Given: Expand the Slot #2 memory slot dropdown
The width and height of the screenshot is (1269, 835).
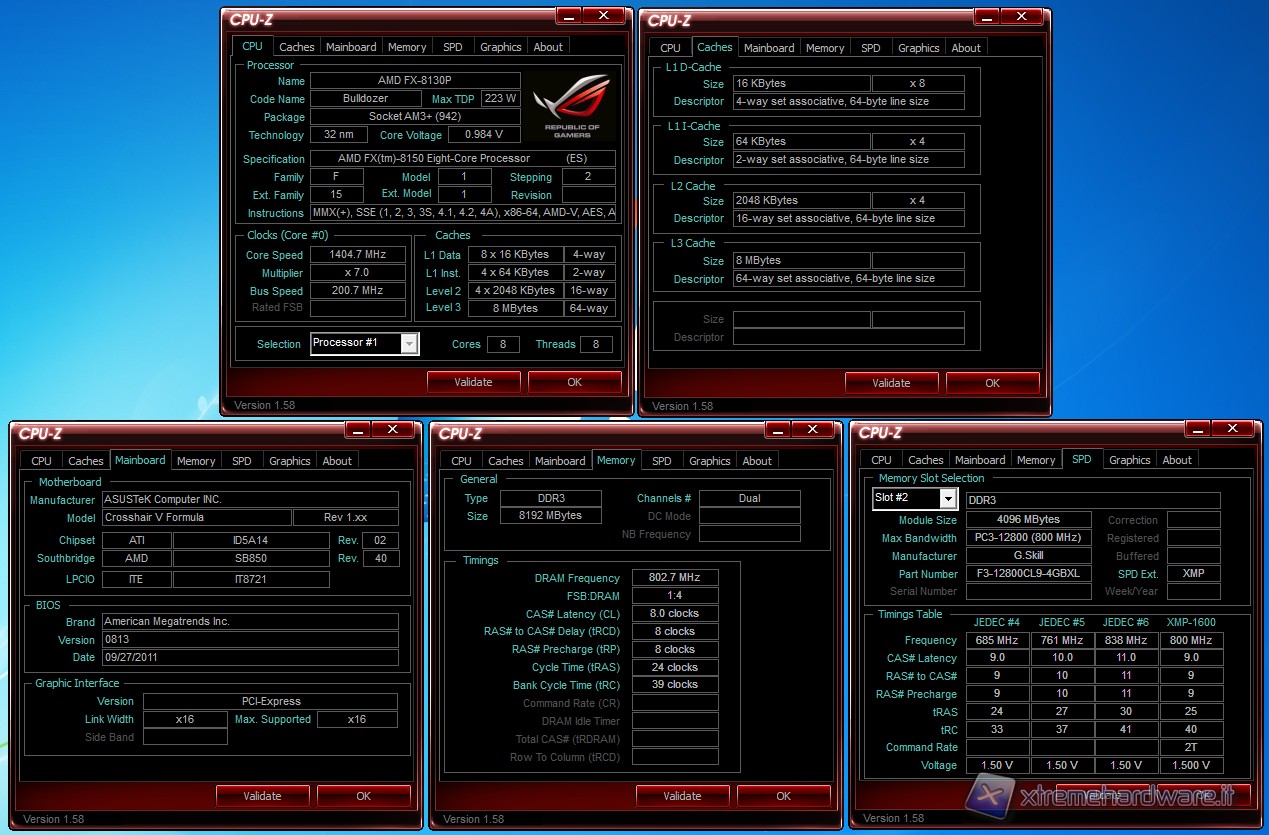Looking at the screenshot, I should (x=947, y=498).
